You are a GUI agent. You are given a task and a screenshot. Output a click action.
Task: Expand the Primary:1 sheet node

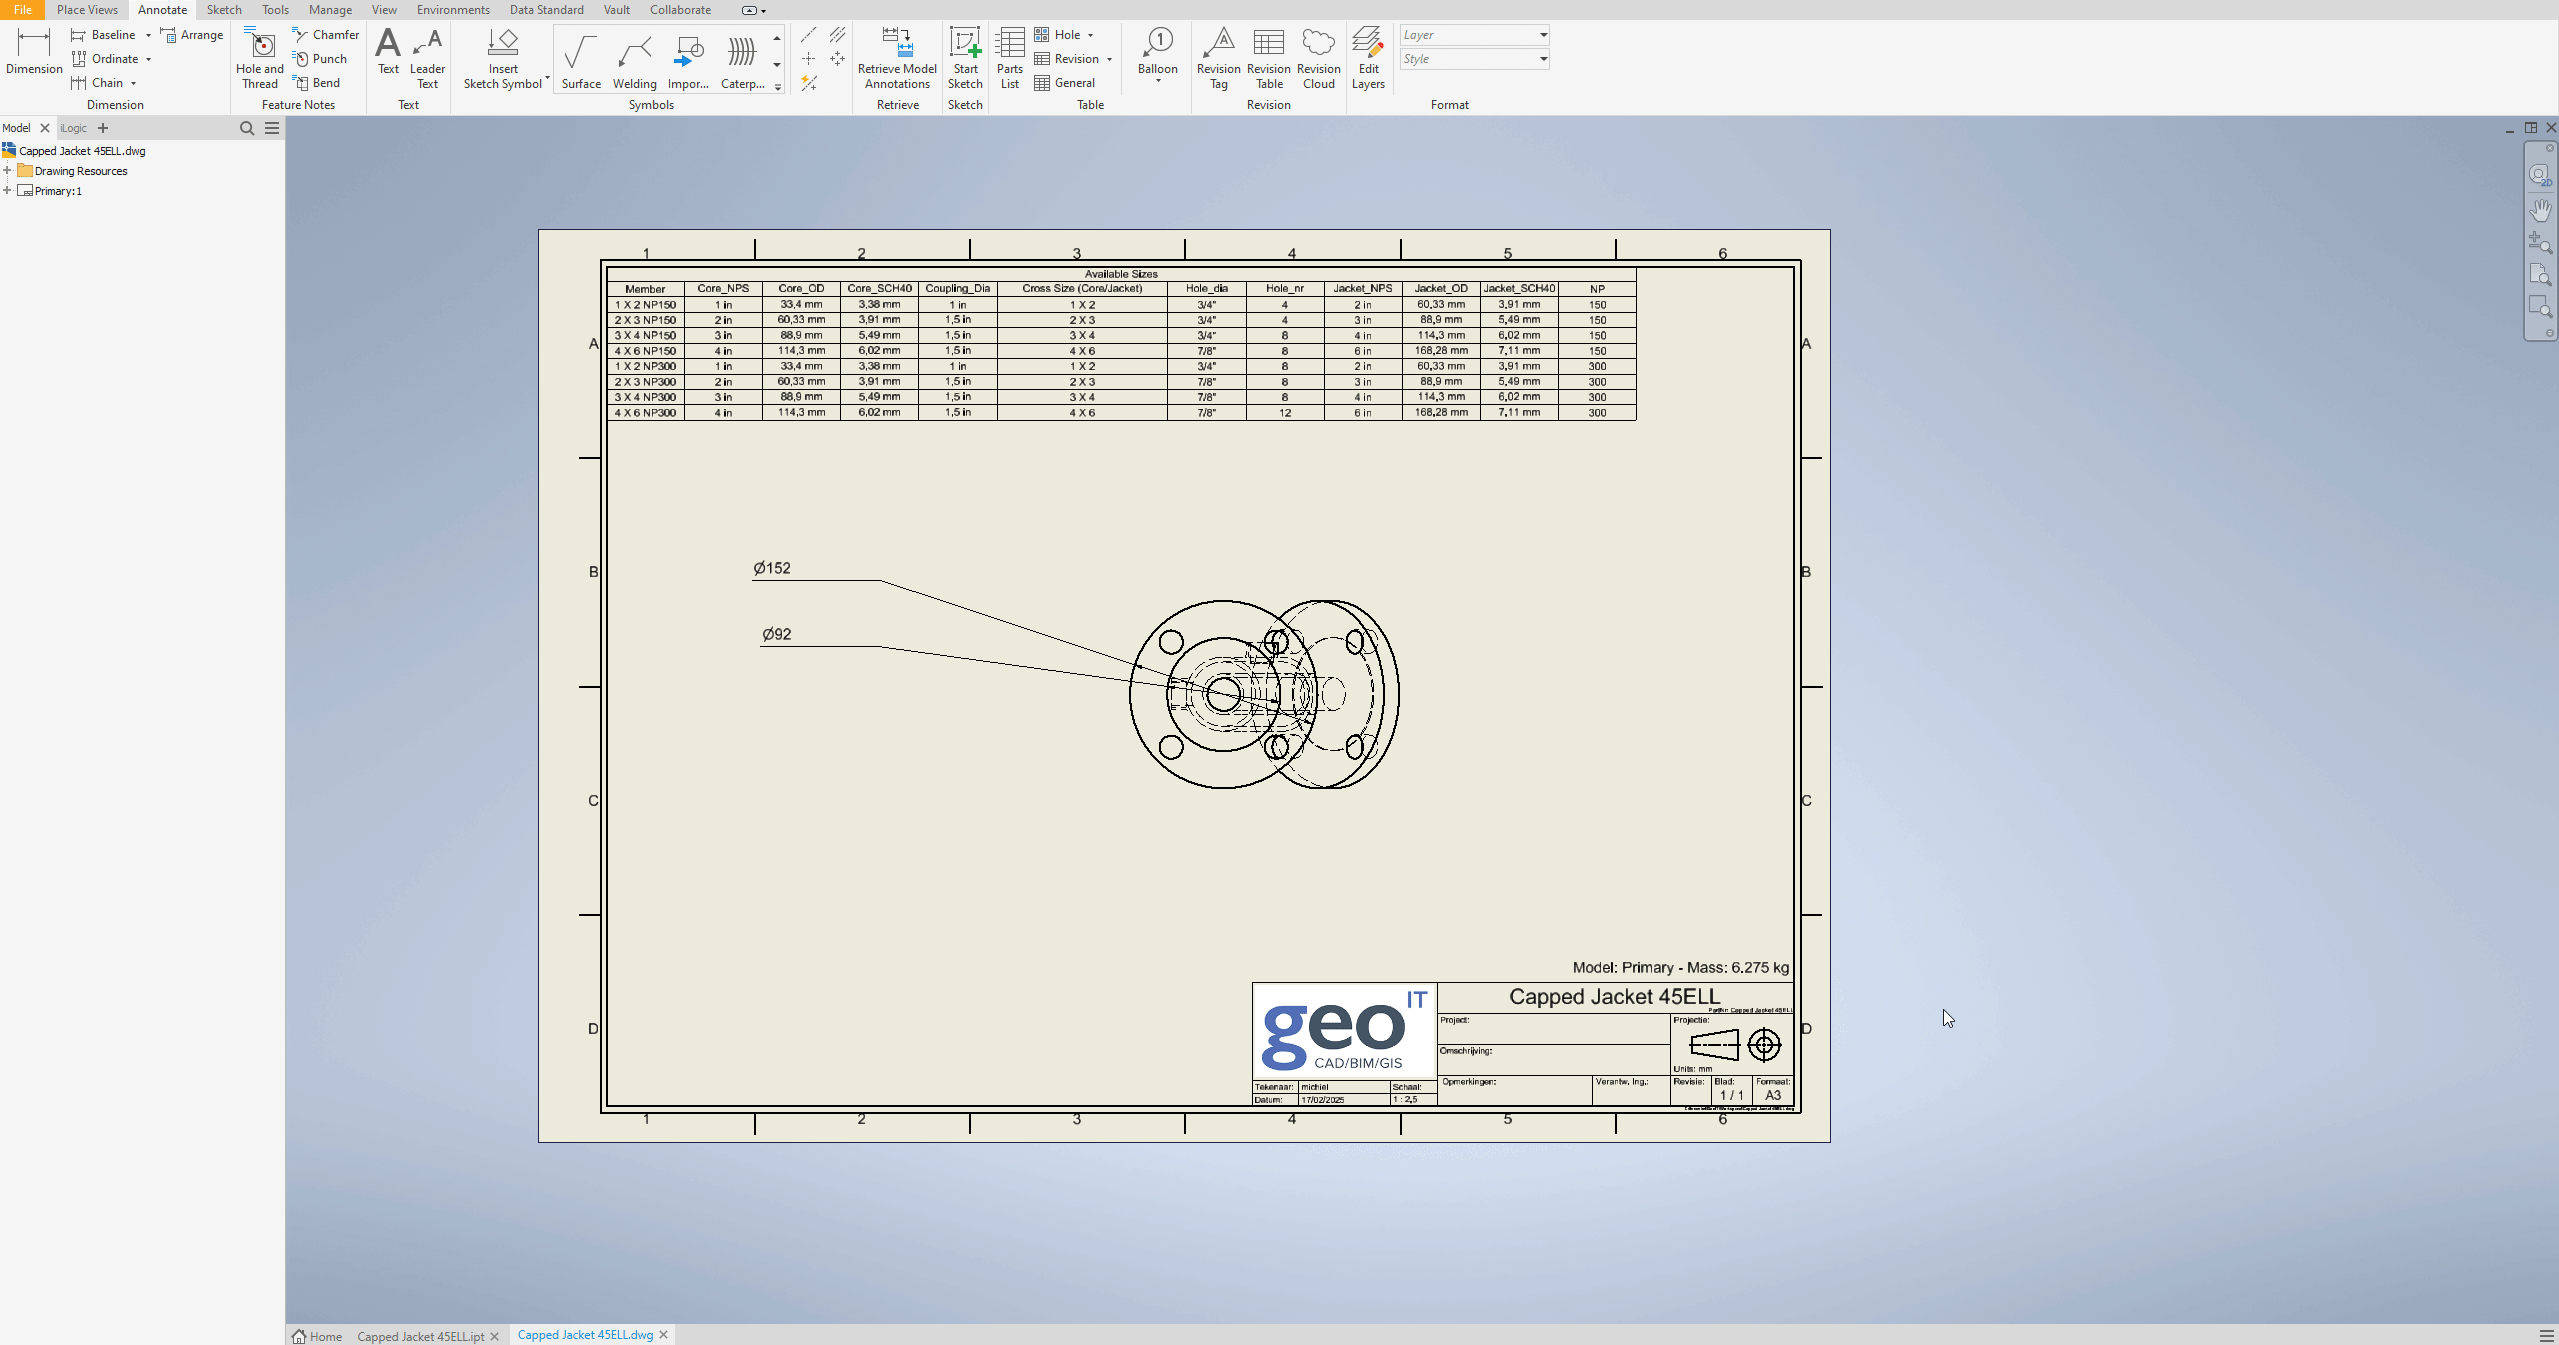[x=8, y=191]
